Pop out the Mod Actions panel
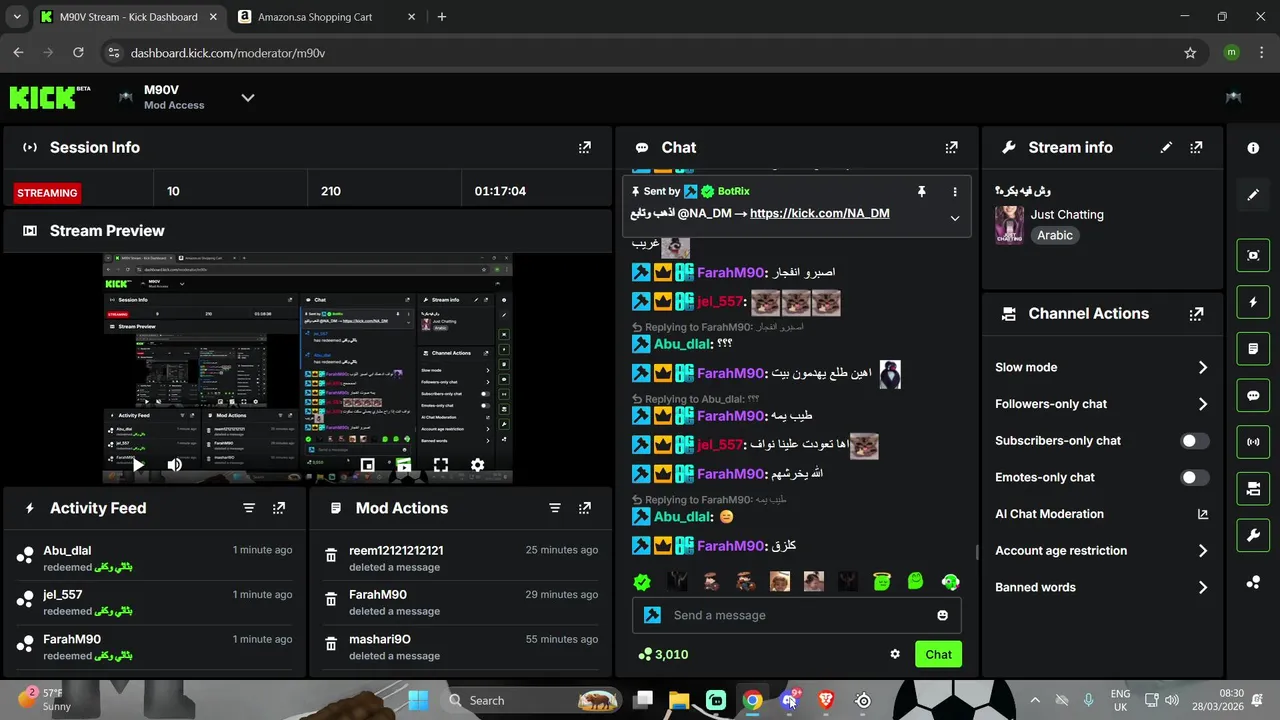This screenshot has height=720, width=1280. pyautogui.click(x=585, y=508)
